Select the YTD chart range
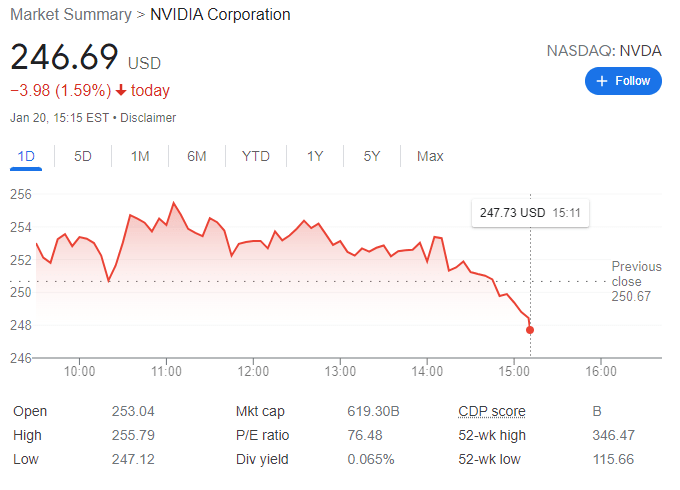The image size is (680, 490). [x=256, y=156]
